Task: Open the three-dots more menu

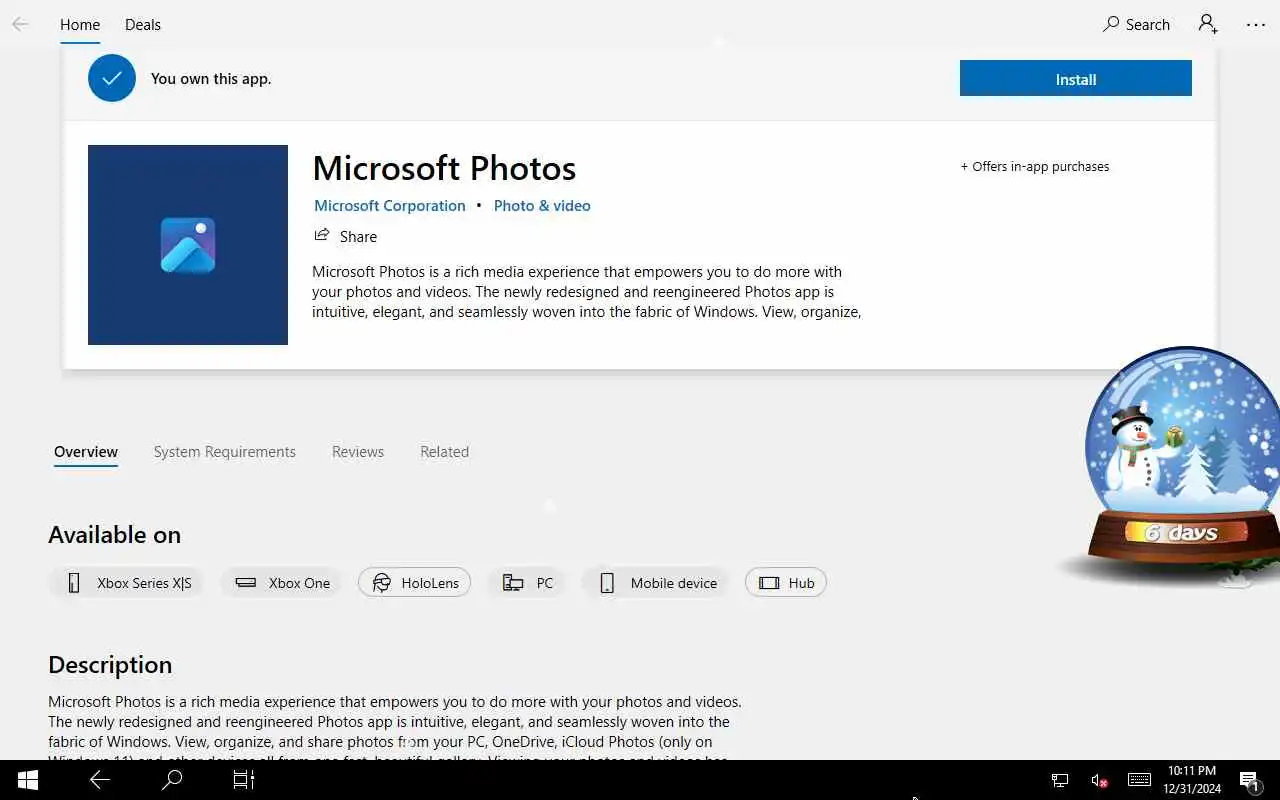Action: point(1256,25)
